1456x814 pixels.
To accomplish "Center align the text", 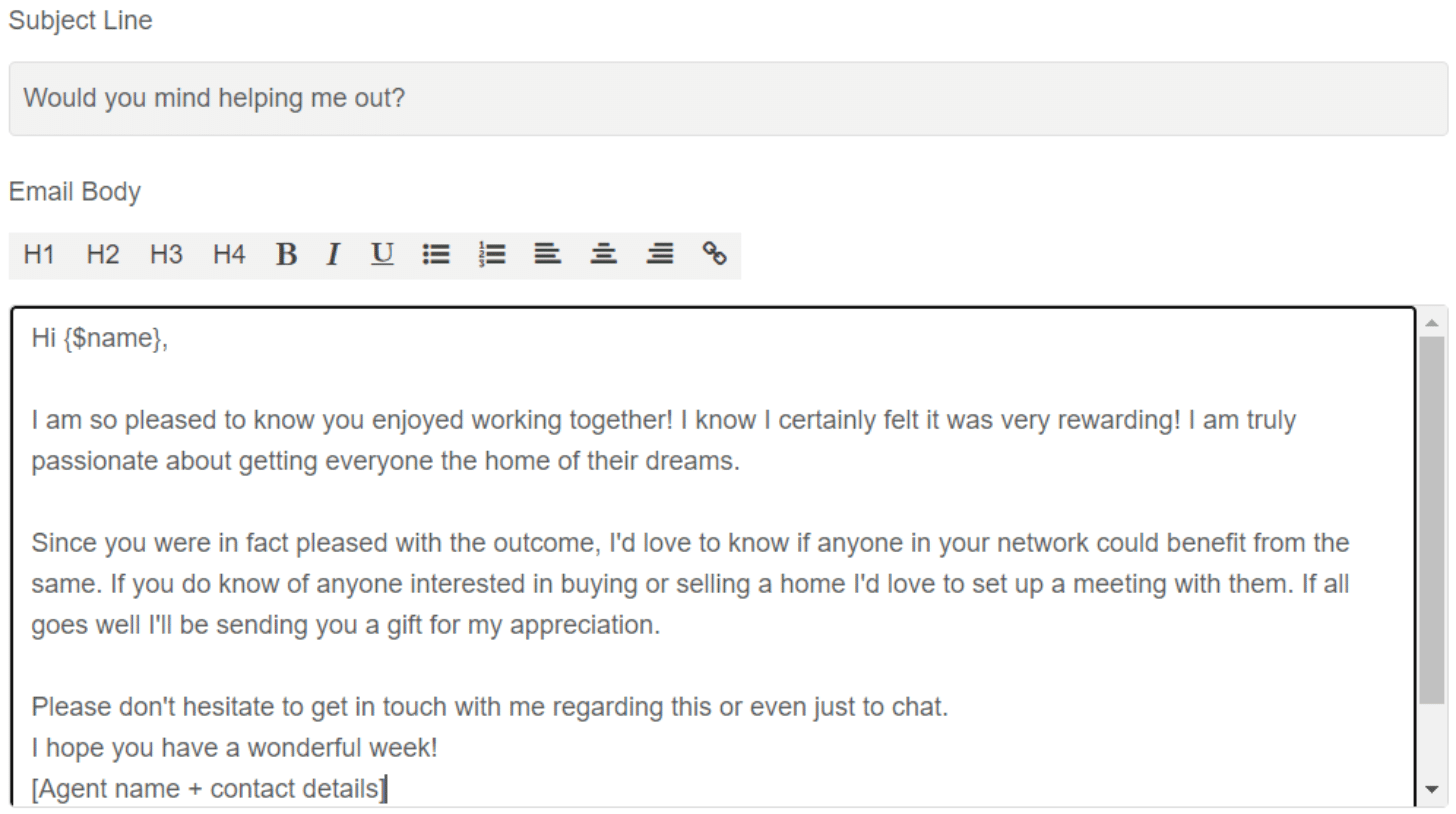I will [x=603, y=255].
